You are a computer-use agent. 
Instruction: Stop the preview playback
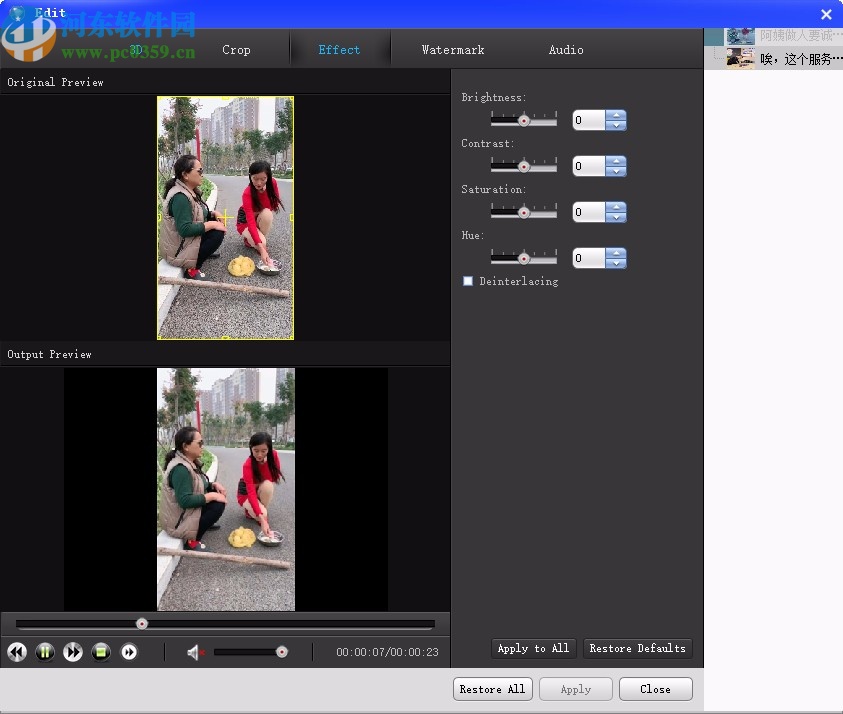click(x=100, y=652)
